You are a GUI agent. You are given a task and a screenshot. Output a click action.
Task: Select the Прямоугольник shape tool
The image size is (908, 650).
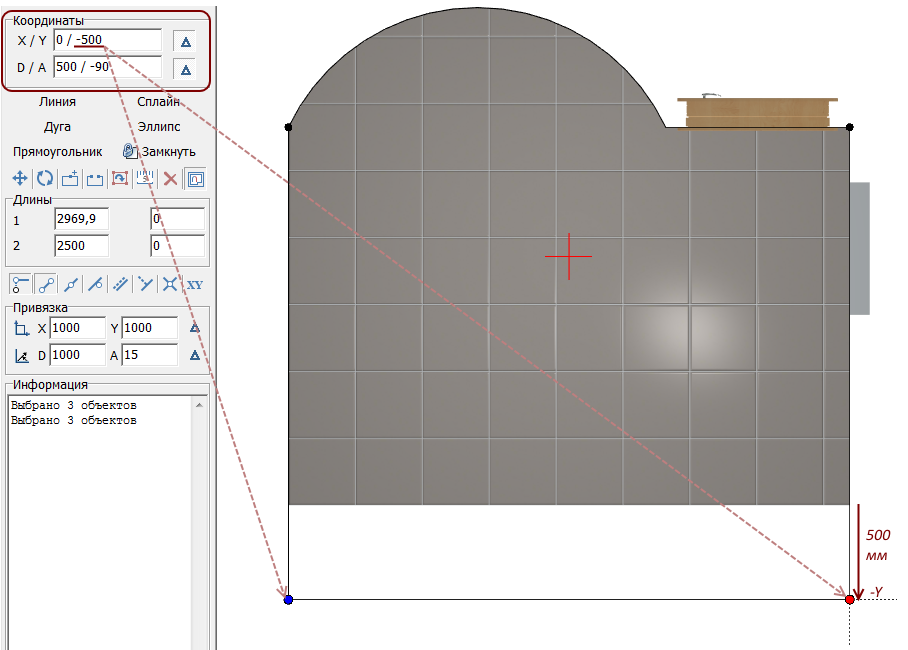coord(58,152)
